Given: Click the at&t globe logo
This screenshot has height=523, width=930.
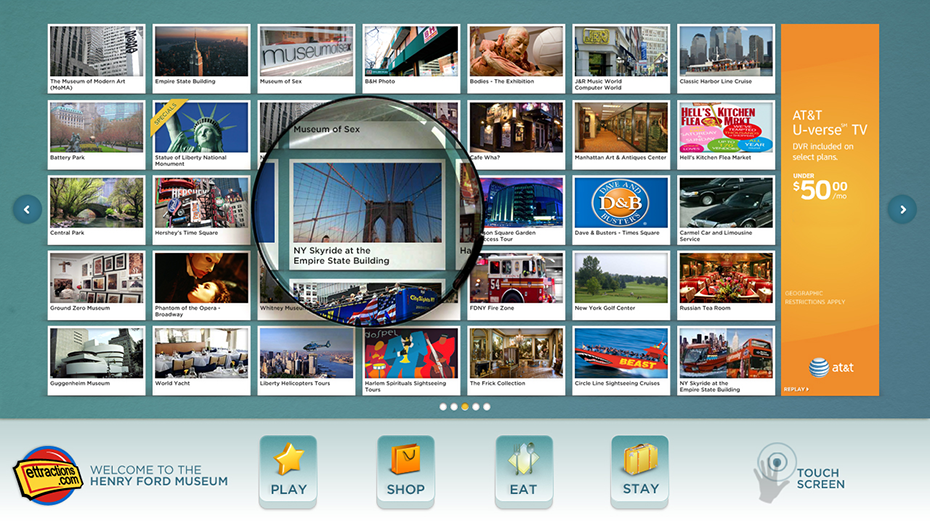Looking at the screenshot, I should [819, 368].
